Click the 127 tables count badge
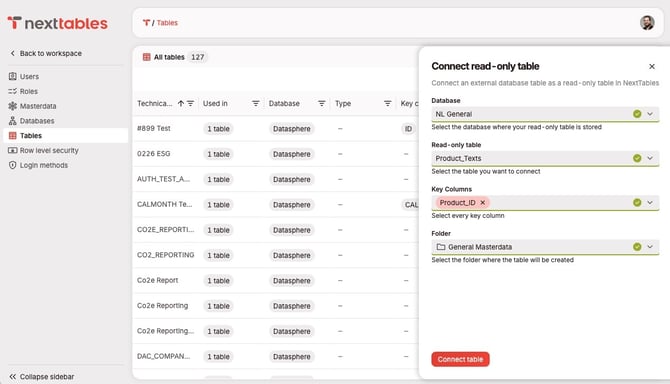 (197, 57)
